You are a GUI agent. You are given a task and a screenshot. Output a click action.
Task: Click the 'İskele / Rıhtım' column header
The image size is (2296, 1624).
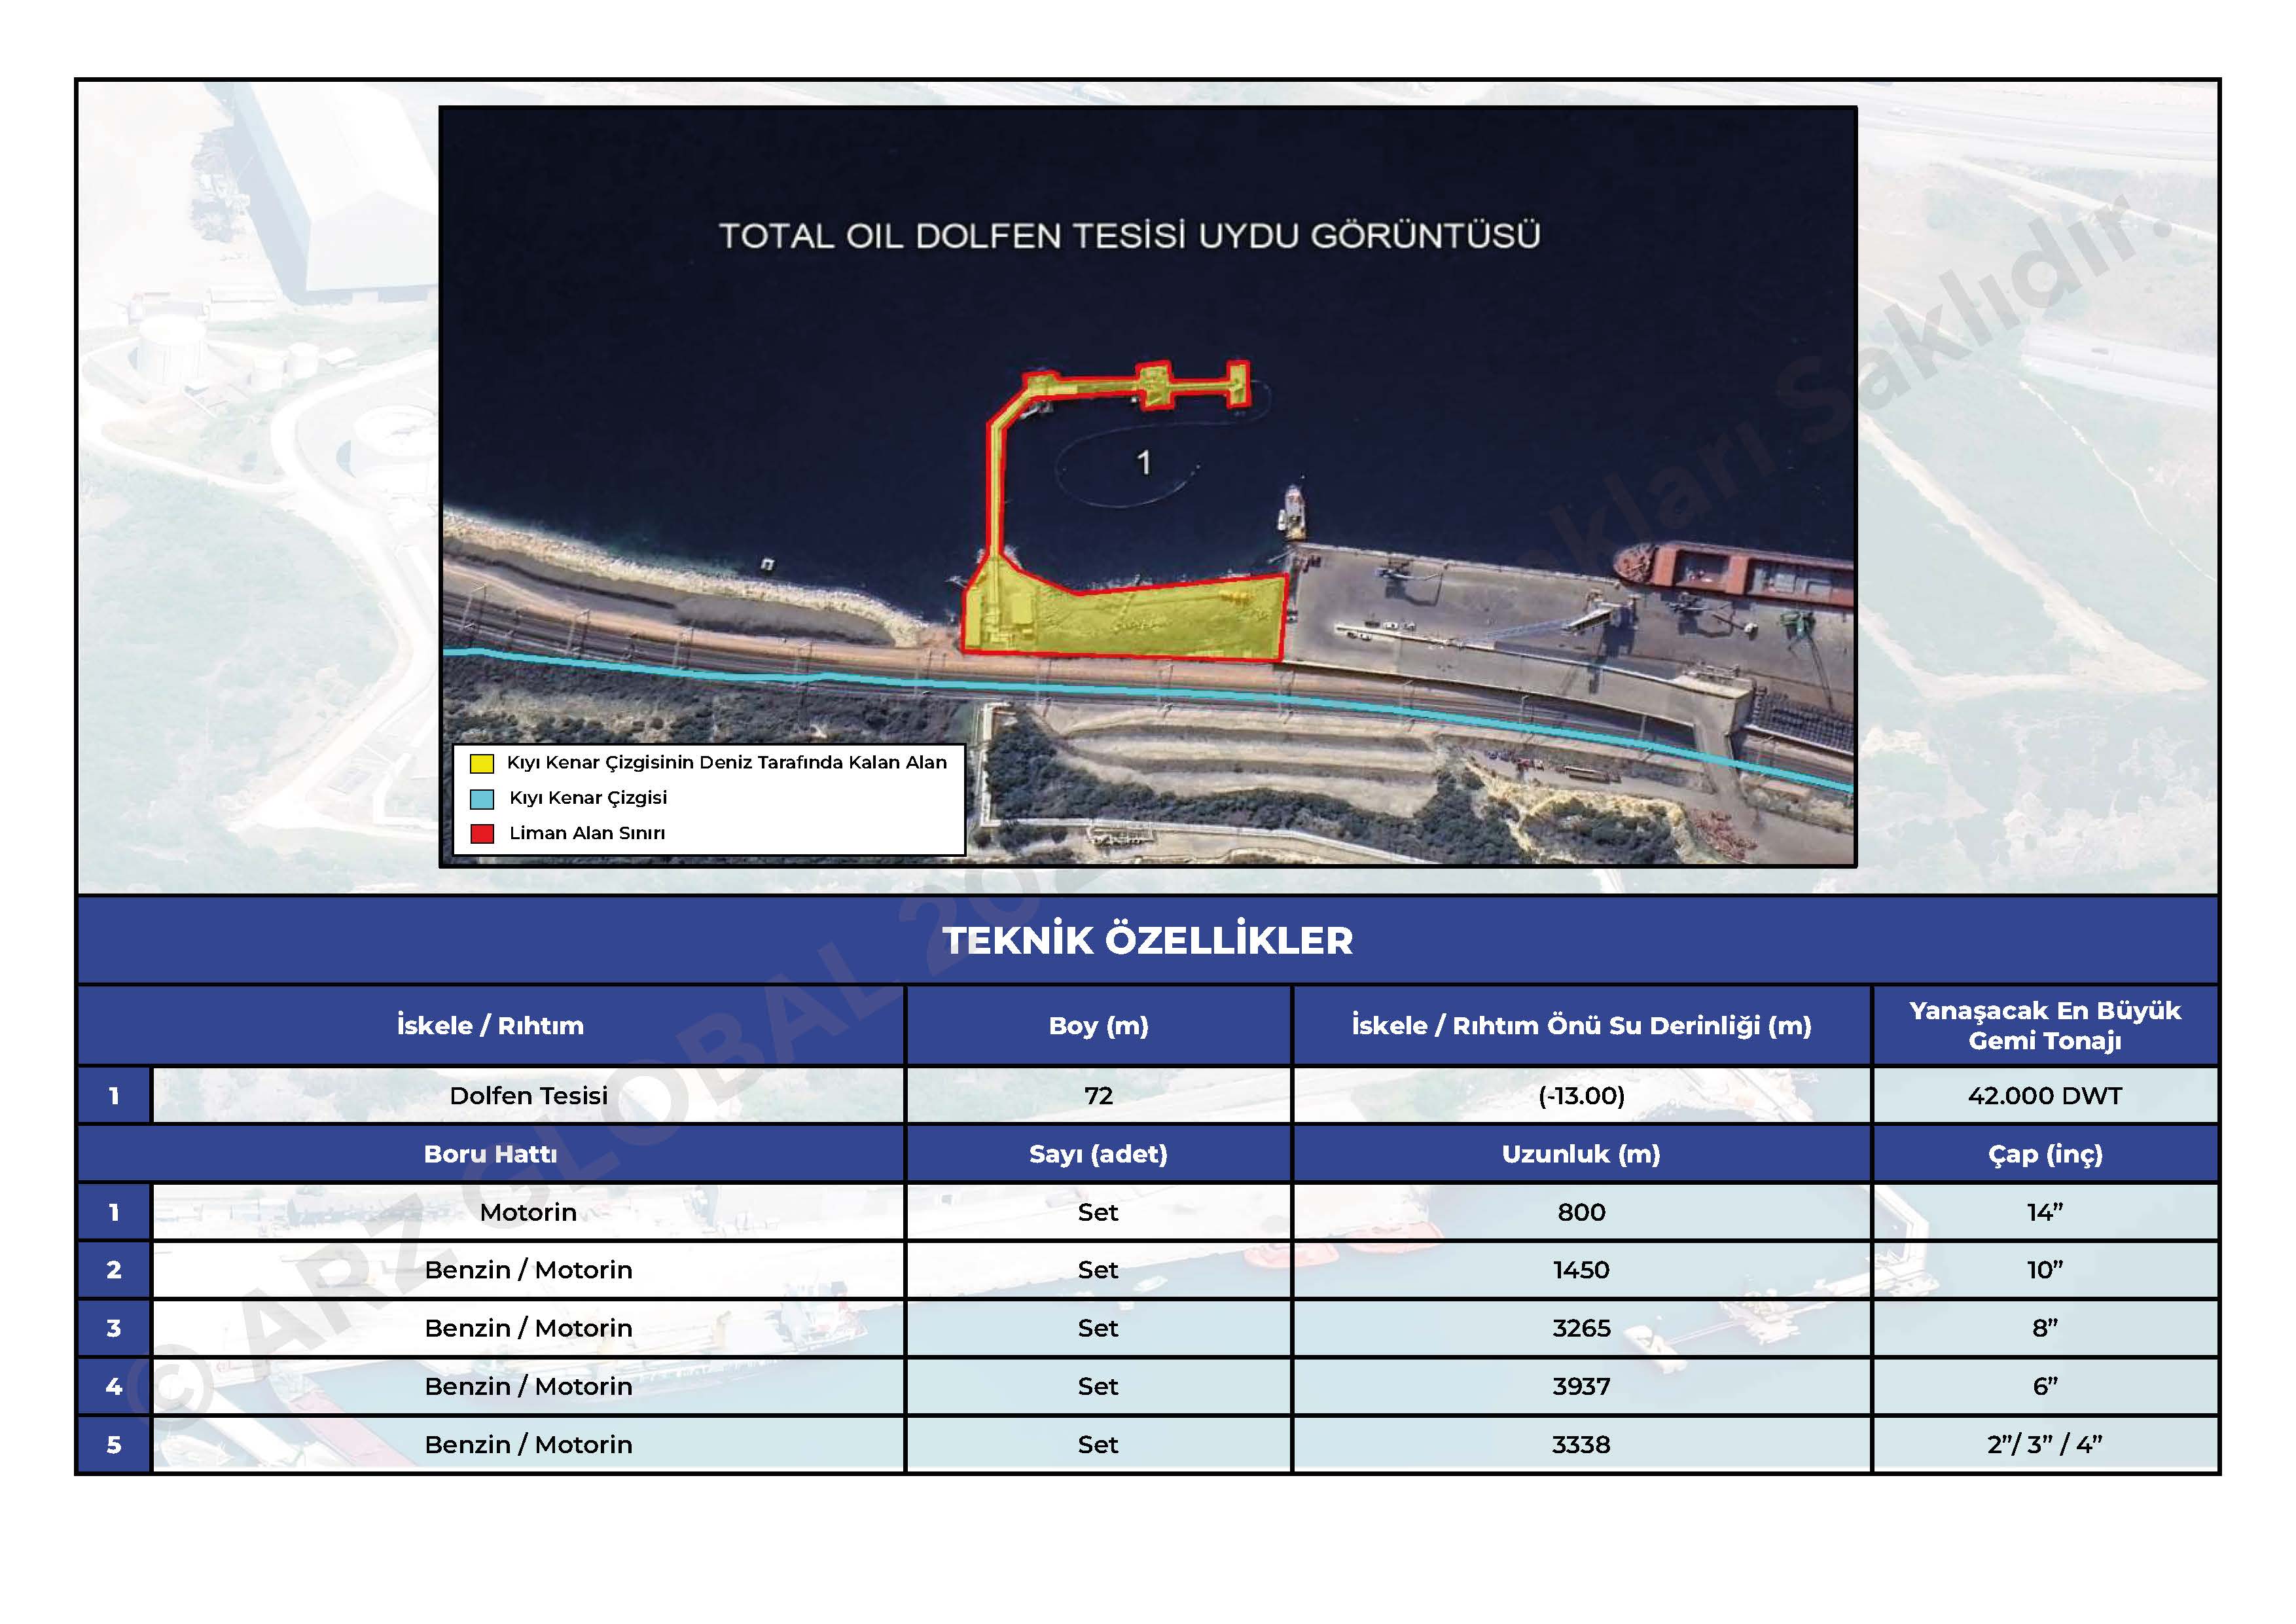pyautogui.click(x=490, y=1025)
